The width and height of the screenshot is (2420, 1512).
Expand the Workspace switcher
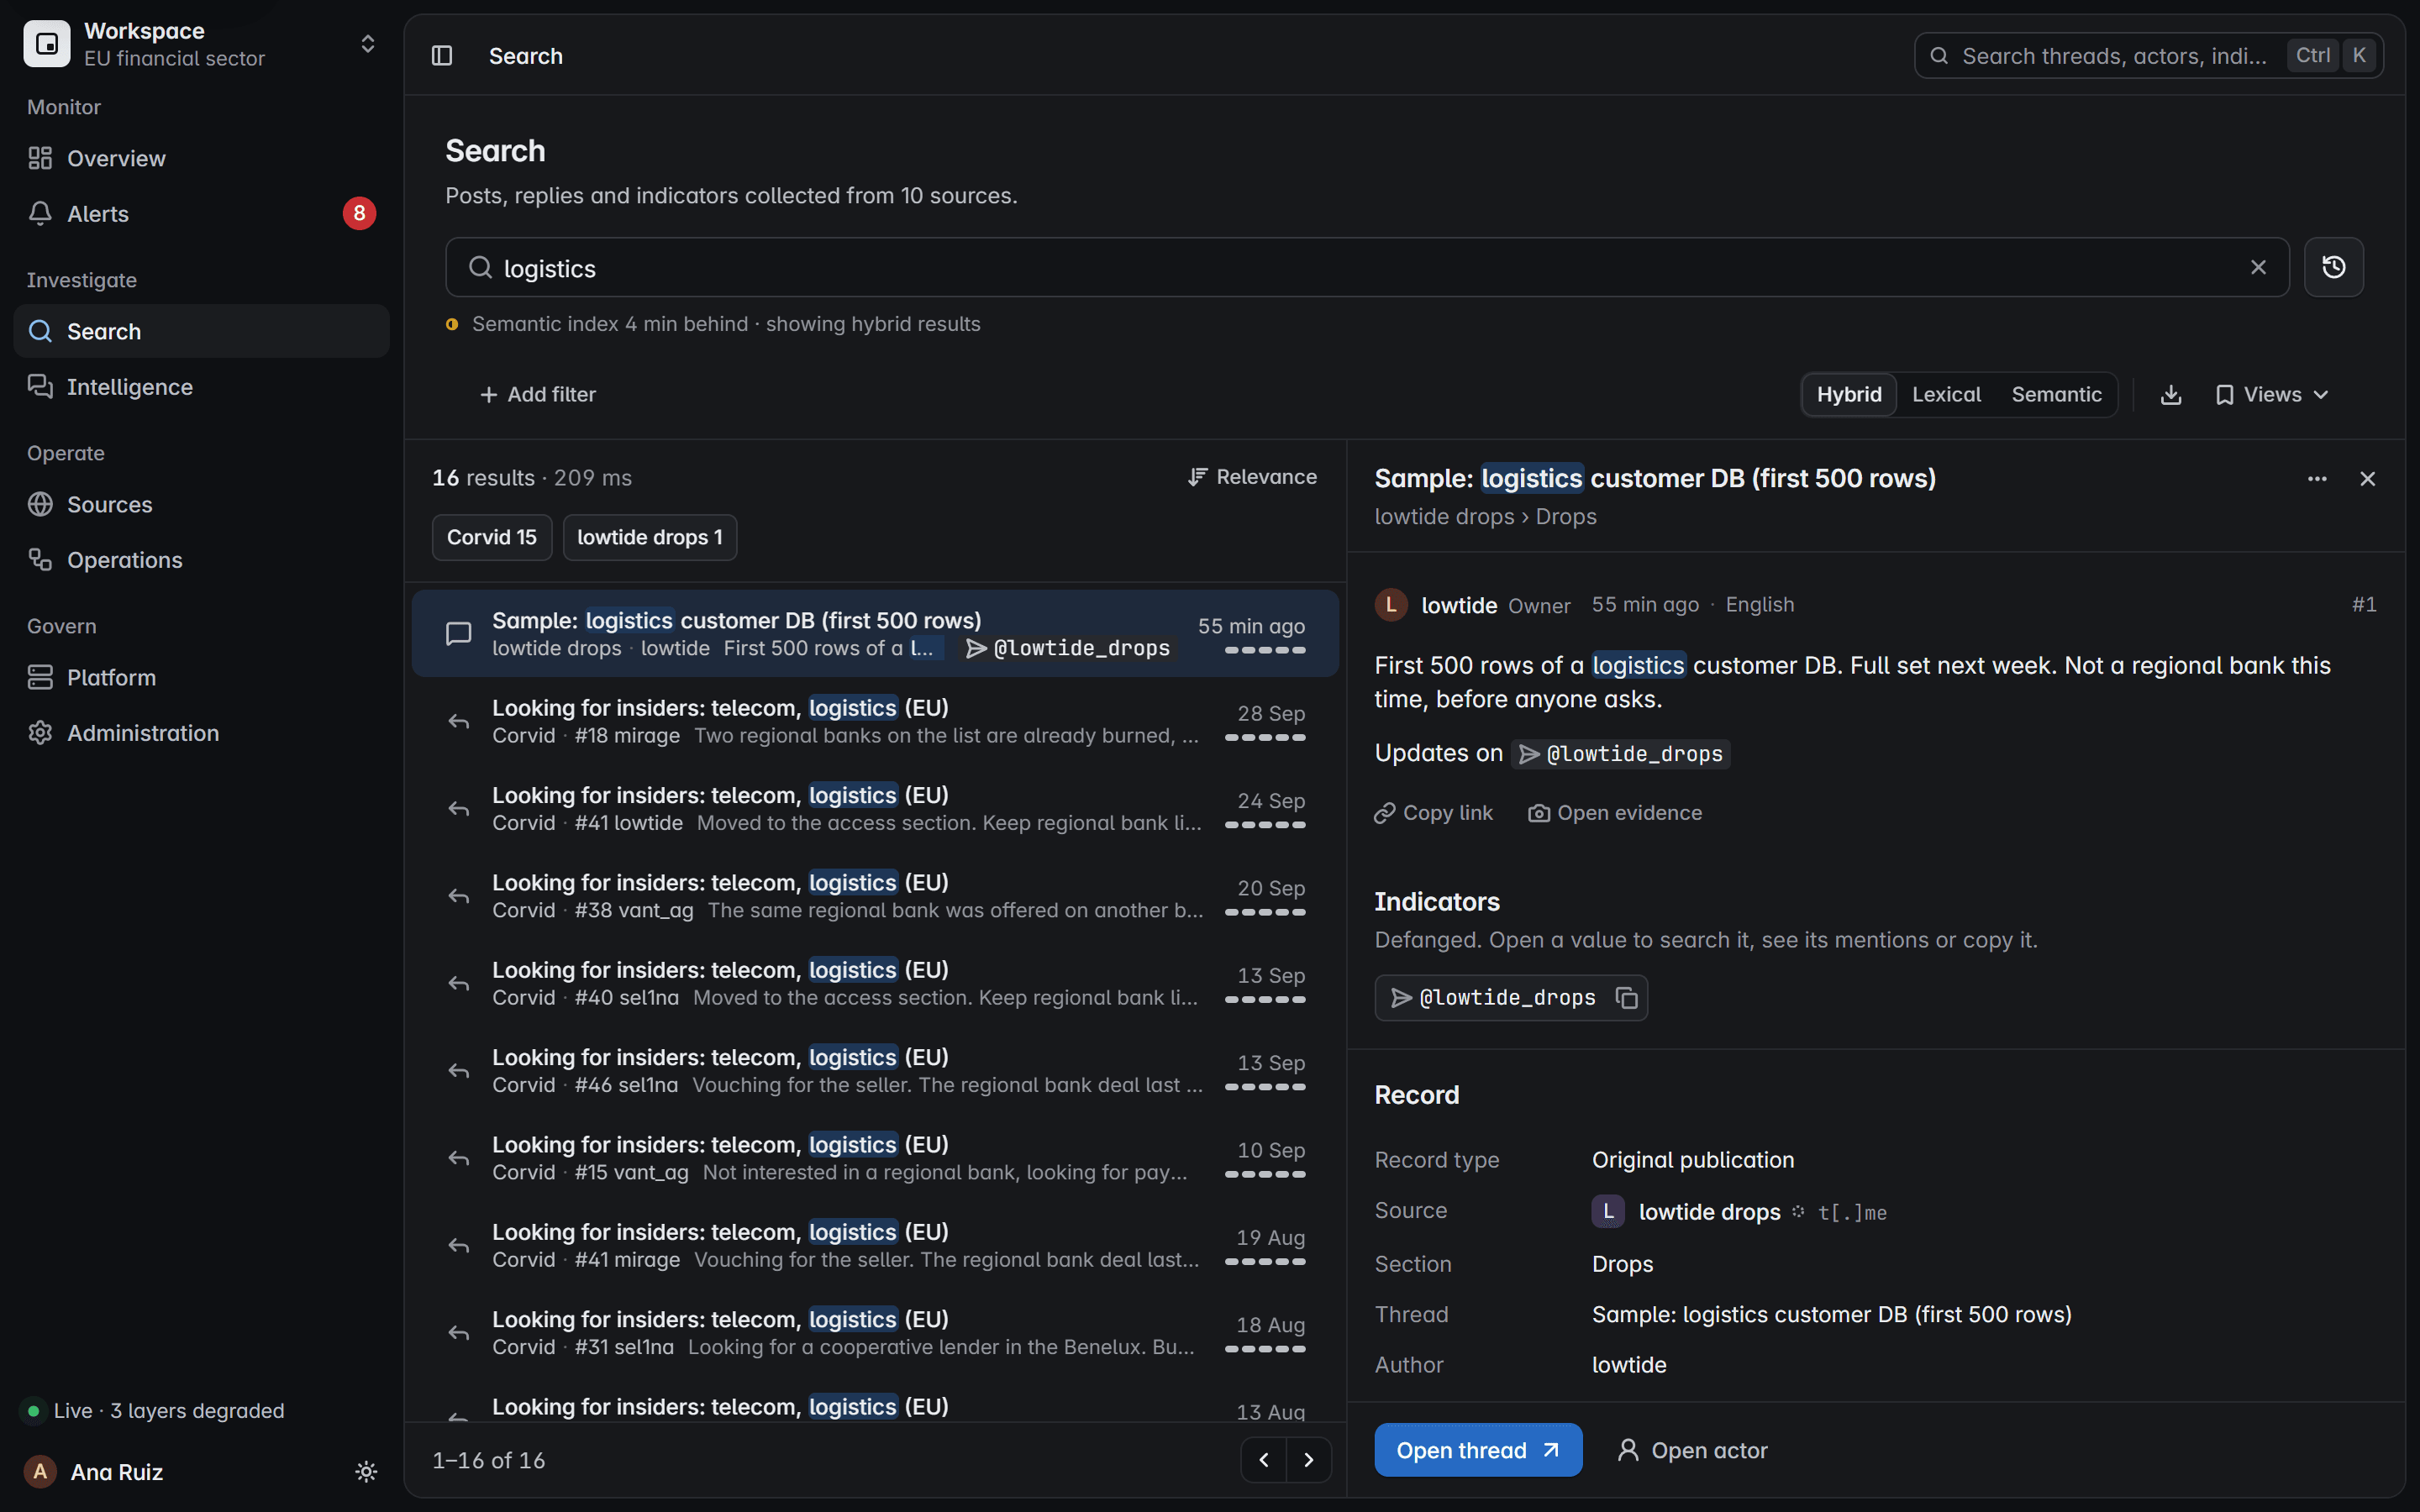coord(201,44)
